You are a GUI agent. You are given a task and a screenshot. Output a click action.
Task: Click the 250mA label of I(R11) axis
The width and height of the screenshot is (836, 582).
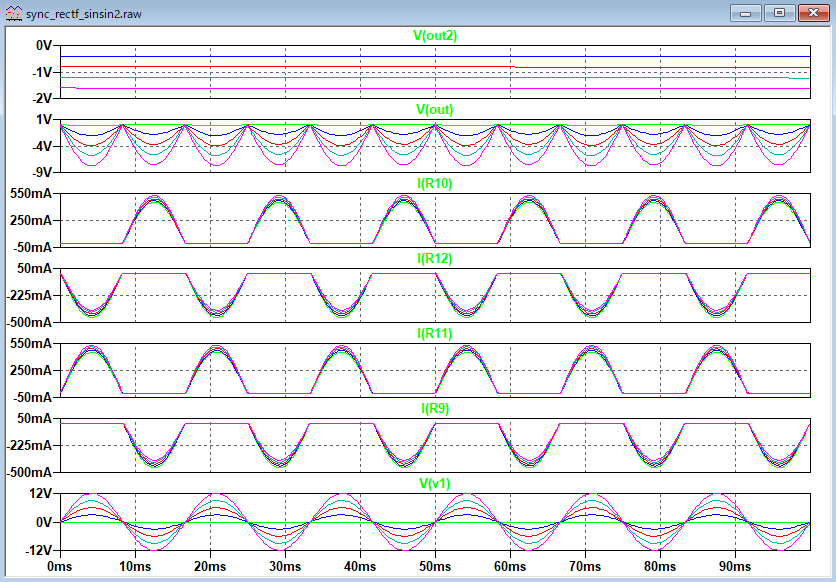coord(31,370)
